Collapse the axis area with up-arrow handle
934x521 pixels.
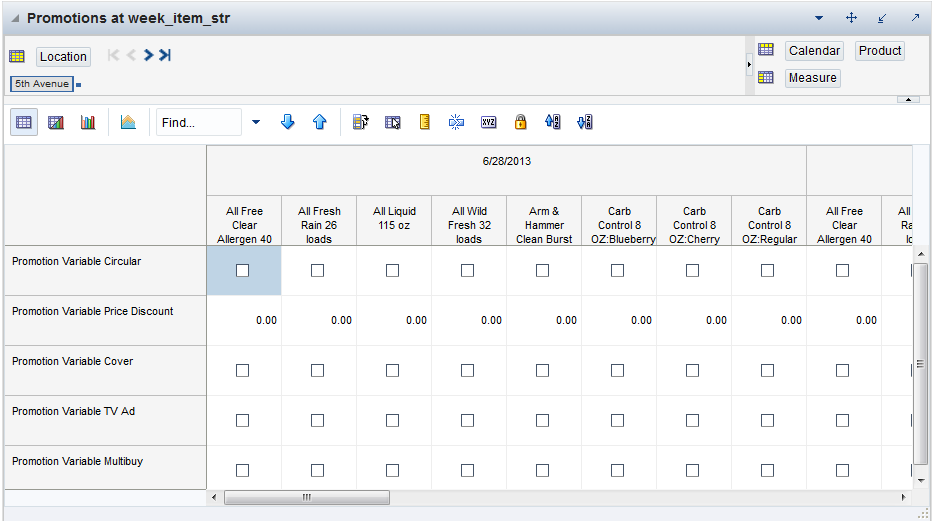[x=908, y=99]
